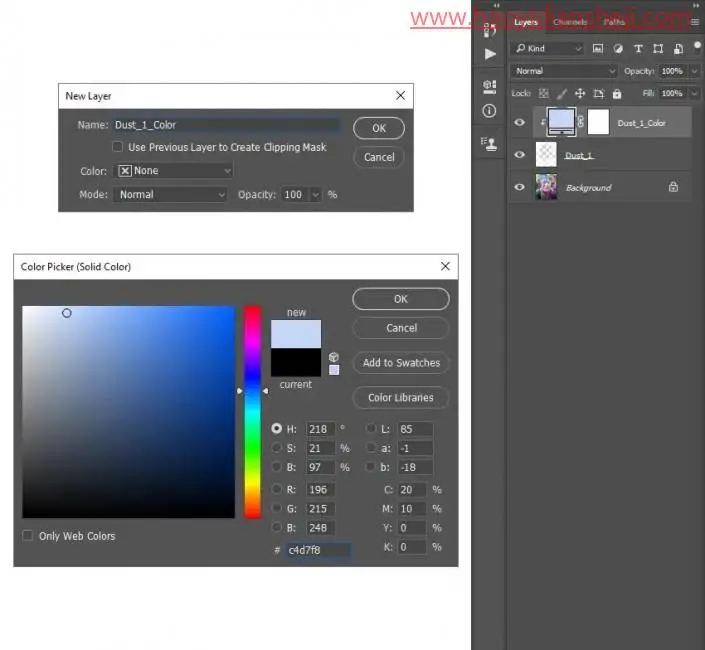The width and height of the screenshot is (705, 650).
Task: Open the Clone Source stamp panel icon
Action: click(489, 143)
